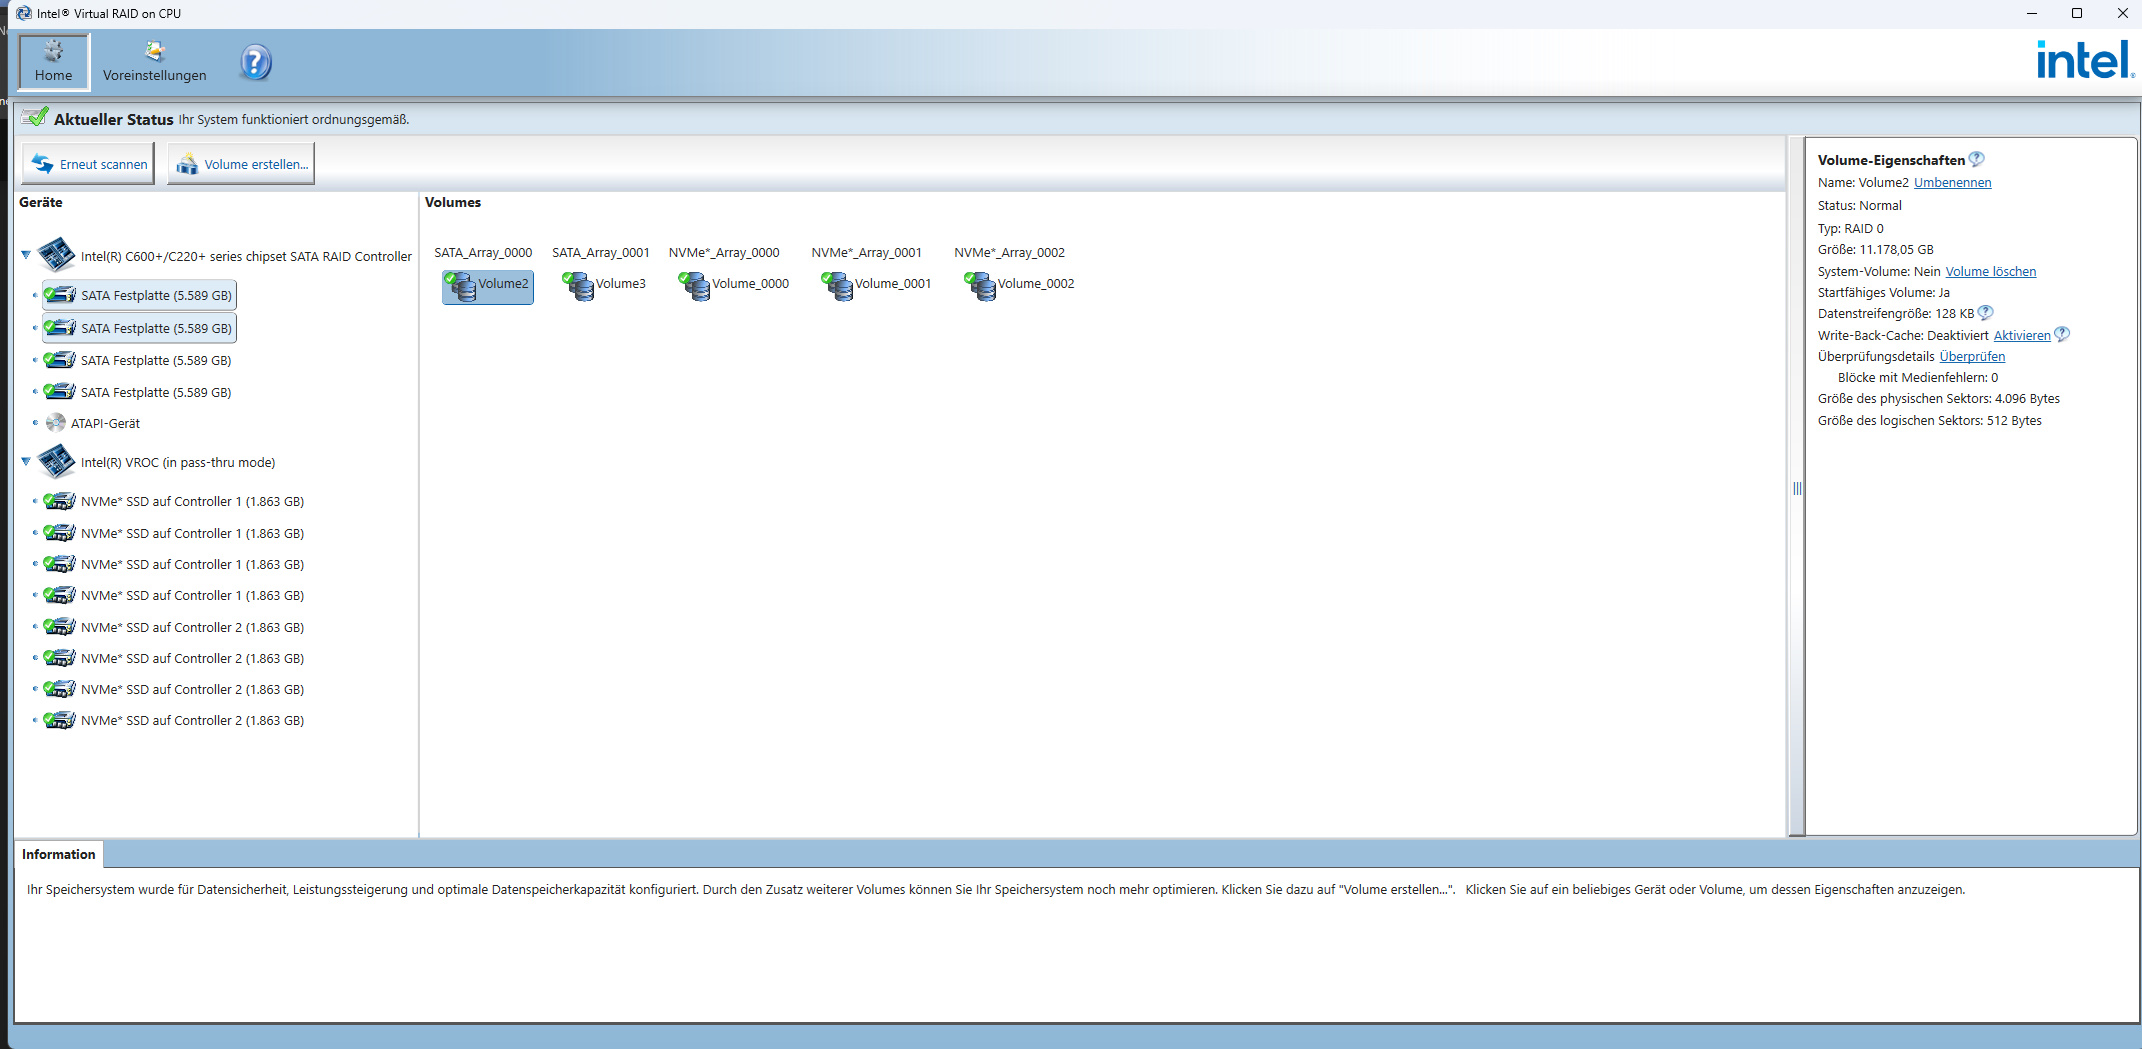Click the Intel logo in header
This screenshot has width=2142, height=1049.
tap(2084, 61)
